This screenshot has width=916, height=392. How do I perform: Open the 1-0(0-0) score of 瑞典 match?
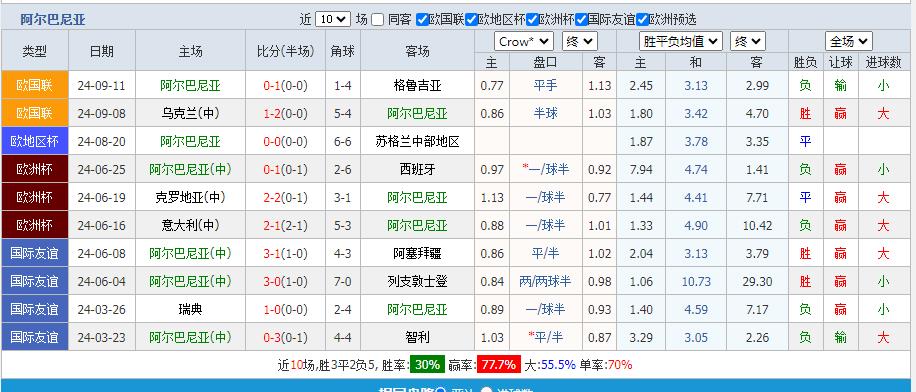(x=286, y=310)
